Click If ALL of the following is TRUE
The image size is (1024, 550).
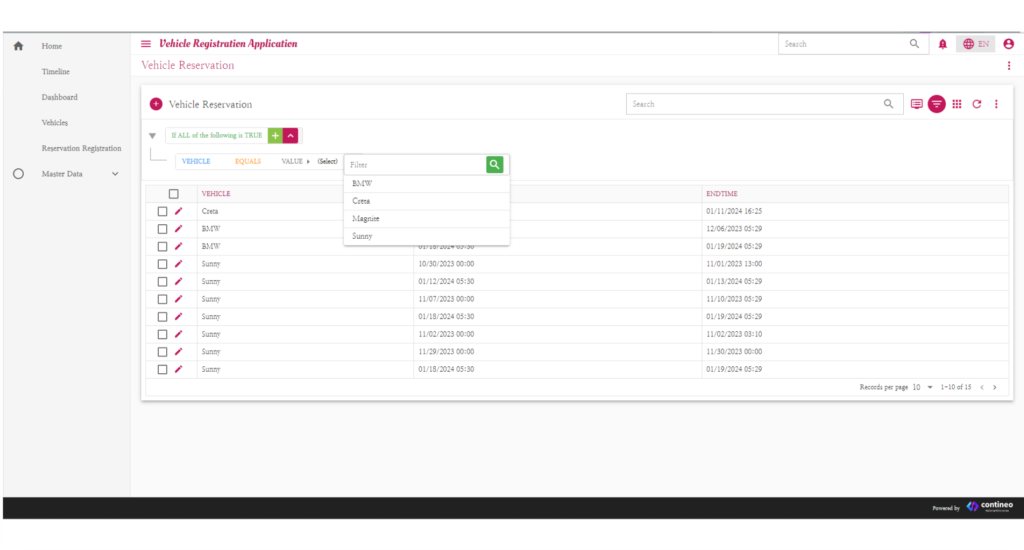[216, 135]
